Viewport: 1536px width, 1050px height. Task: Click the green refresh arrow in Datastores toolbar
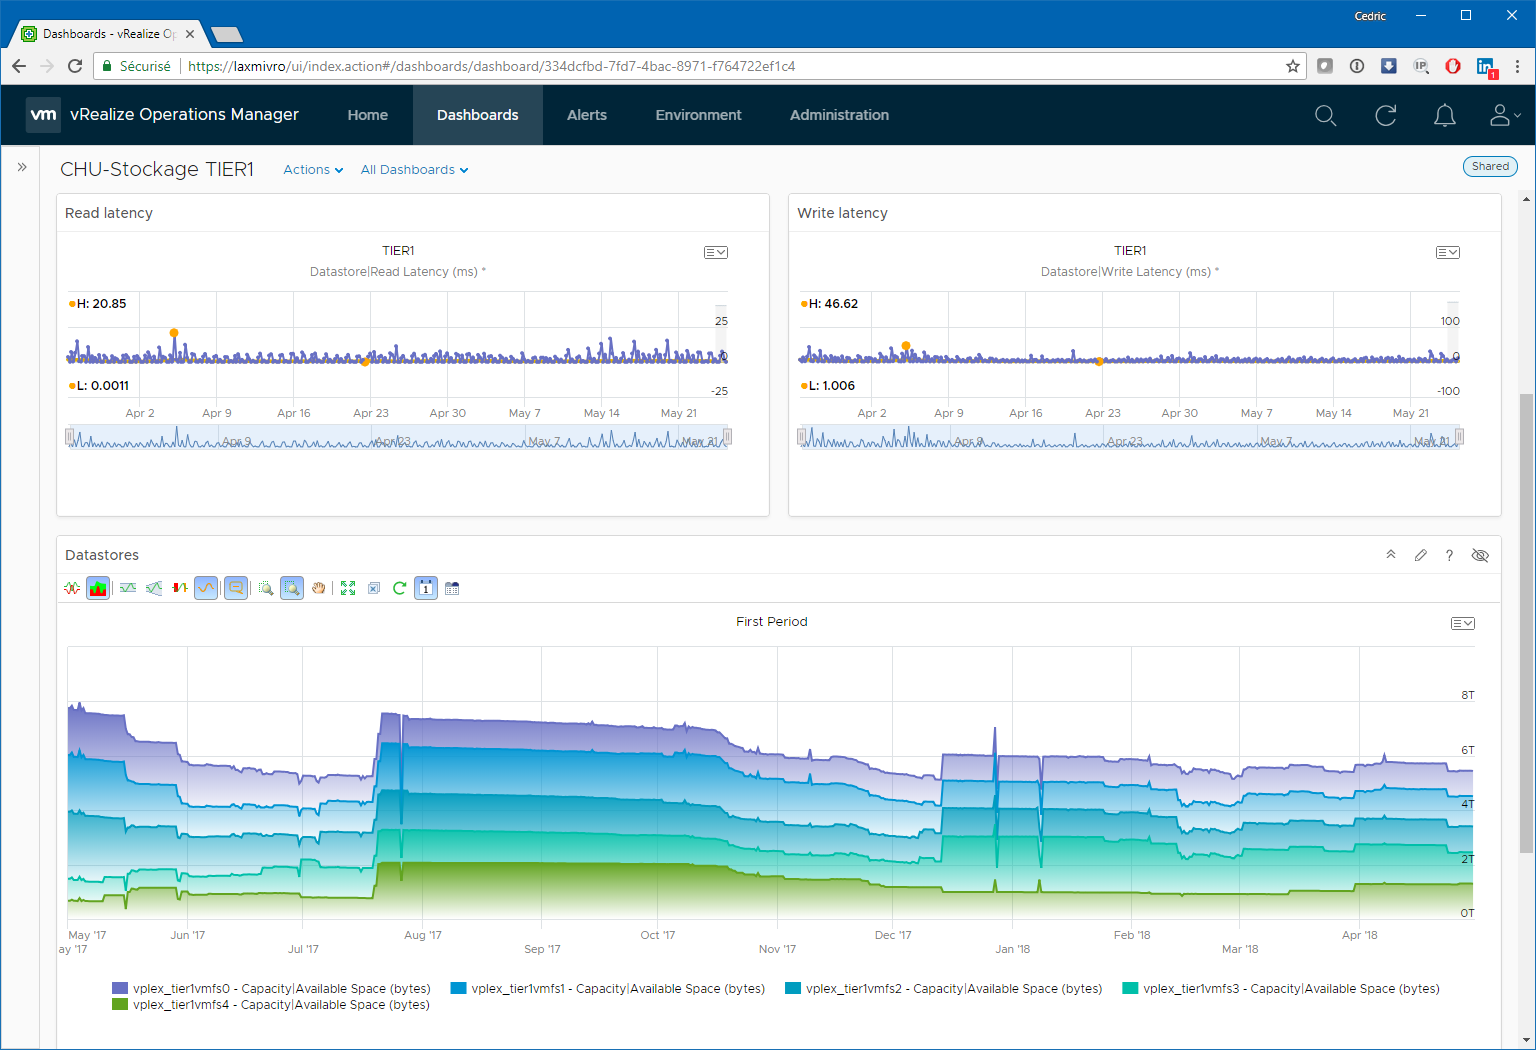[399, 588]
